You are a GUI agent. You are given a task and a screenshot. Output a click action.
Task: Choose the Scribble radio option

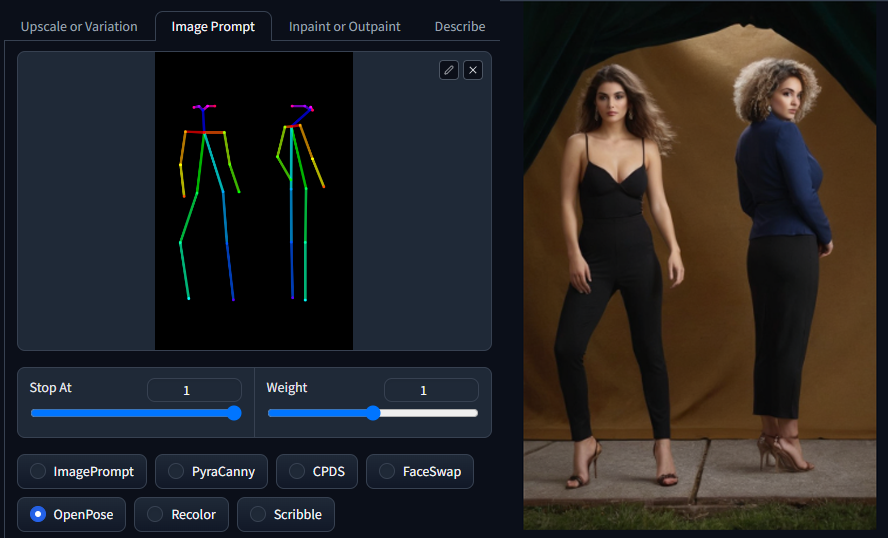point(286,514)
